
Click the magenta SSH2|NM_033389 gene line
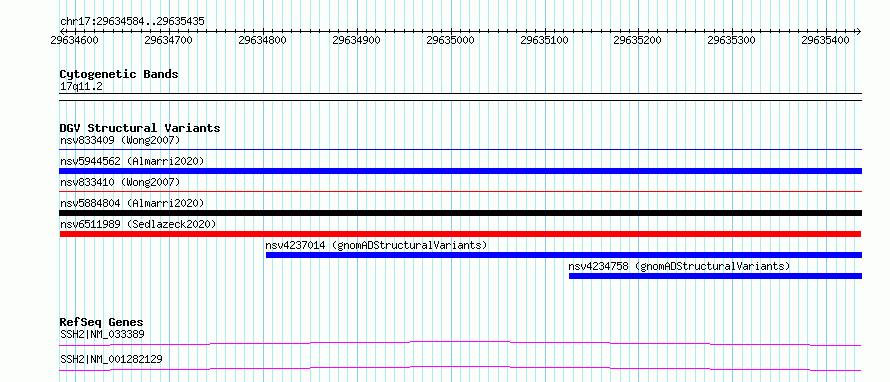click(x=460, y=343)
